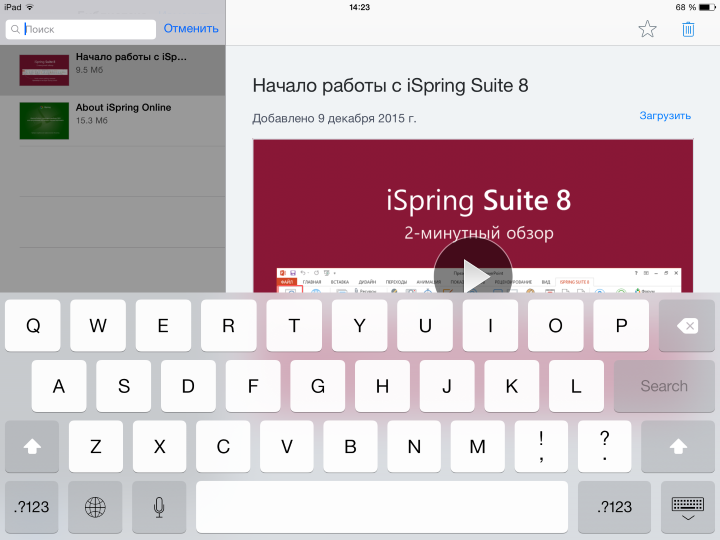Switch to numbers with left .?123 key
Image resolution: width=720 pixels, height=540 pixels.
(31, 507)
